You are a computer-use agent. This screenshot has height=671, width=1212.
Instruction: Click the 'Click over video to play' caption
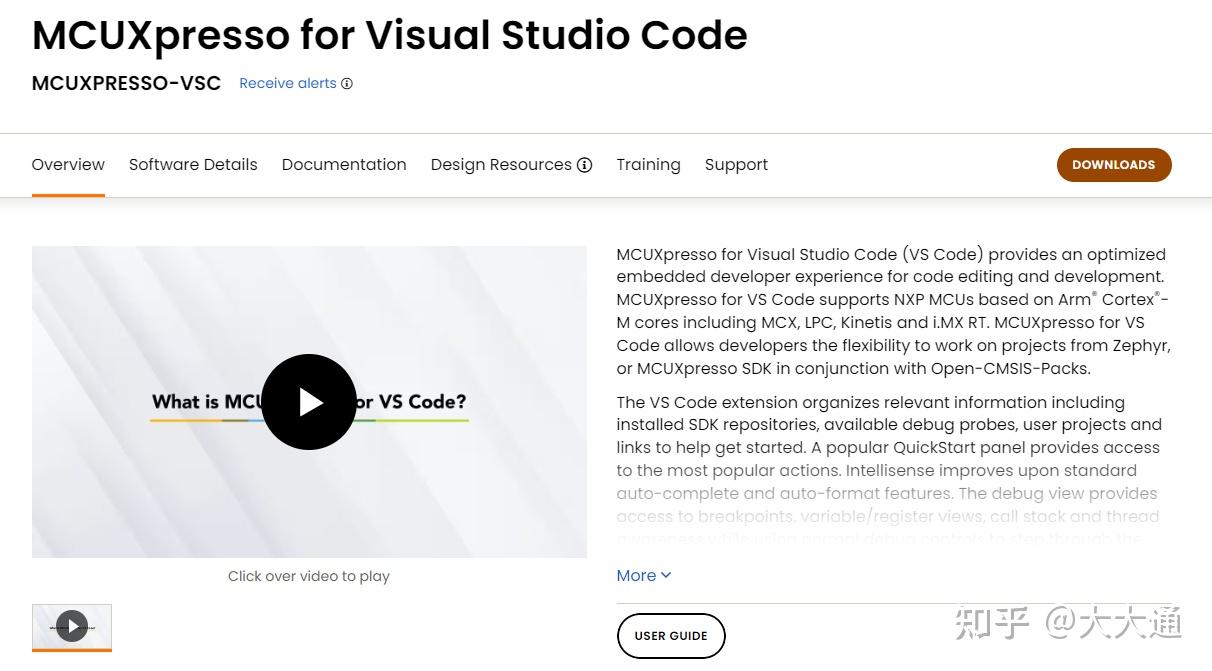click(x=309, y=576)
